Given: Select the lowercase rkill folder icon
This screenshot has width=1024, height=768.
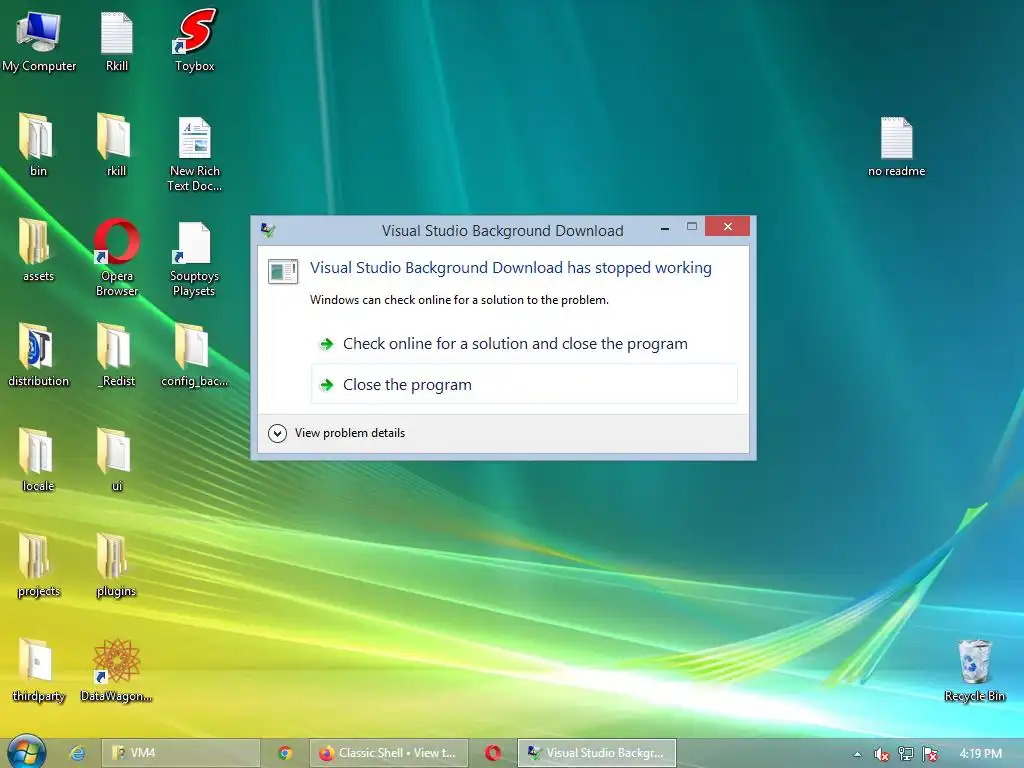Looking at the screenshot, I should 116,145.
